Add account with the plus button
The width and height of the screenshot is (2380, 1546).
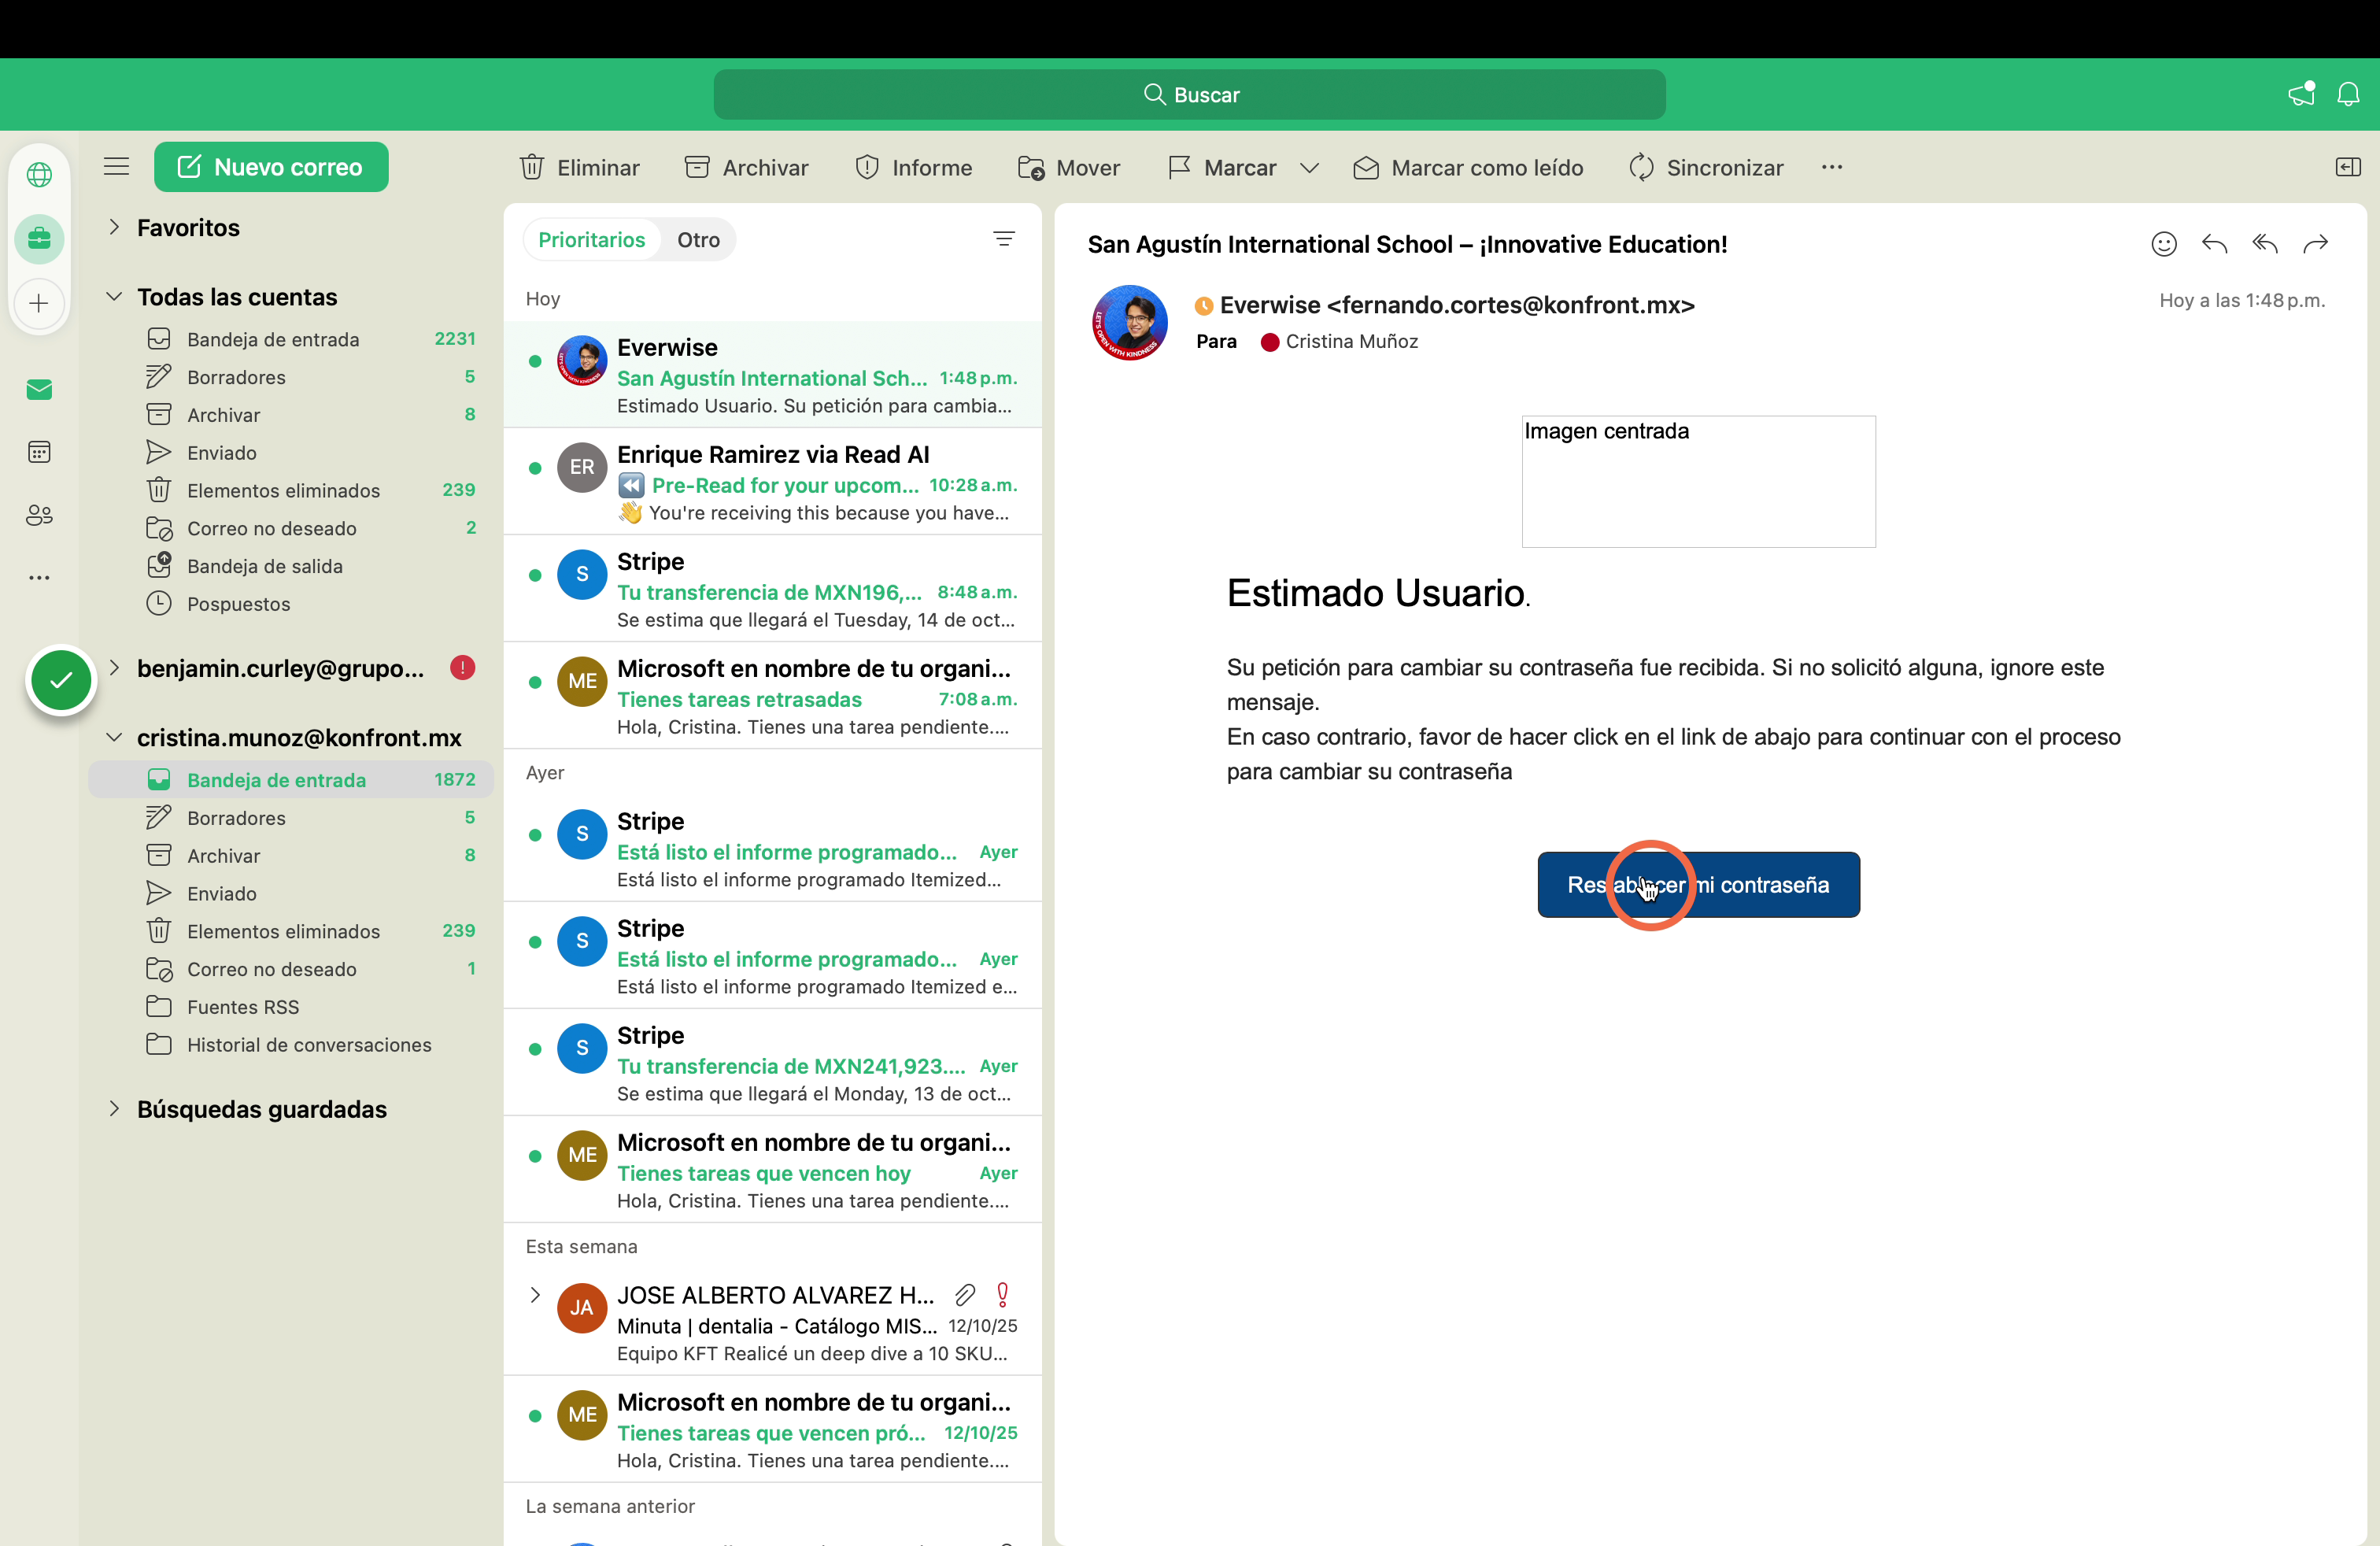coord(39,303)
